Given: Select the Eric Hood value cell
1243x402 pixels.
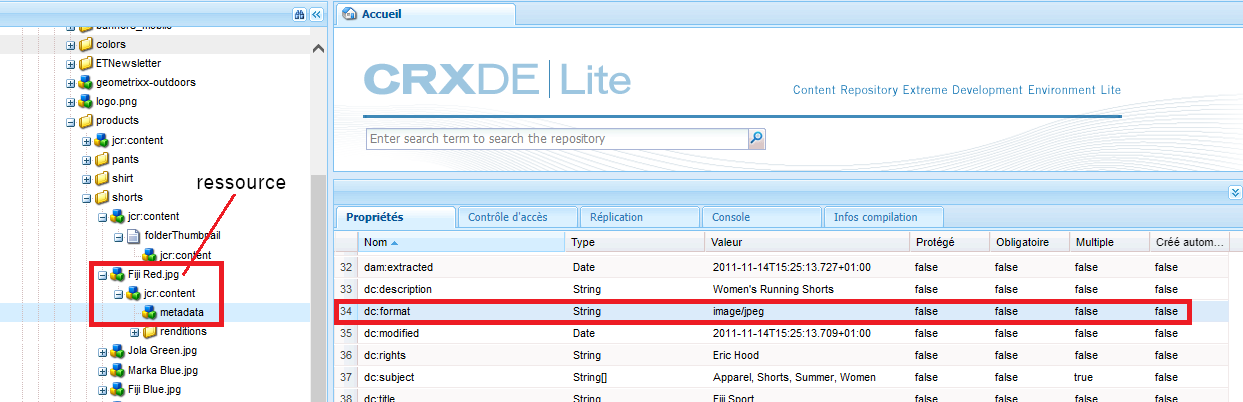Looking at the screenshot, I should [735, 356].
